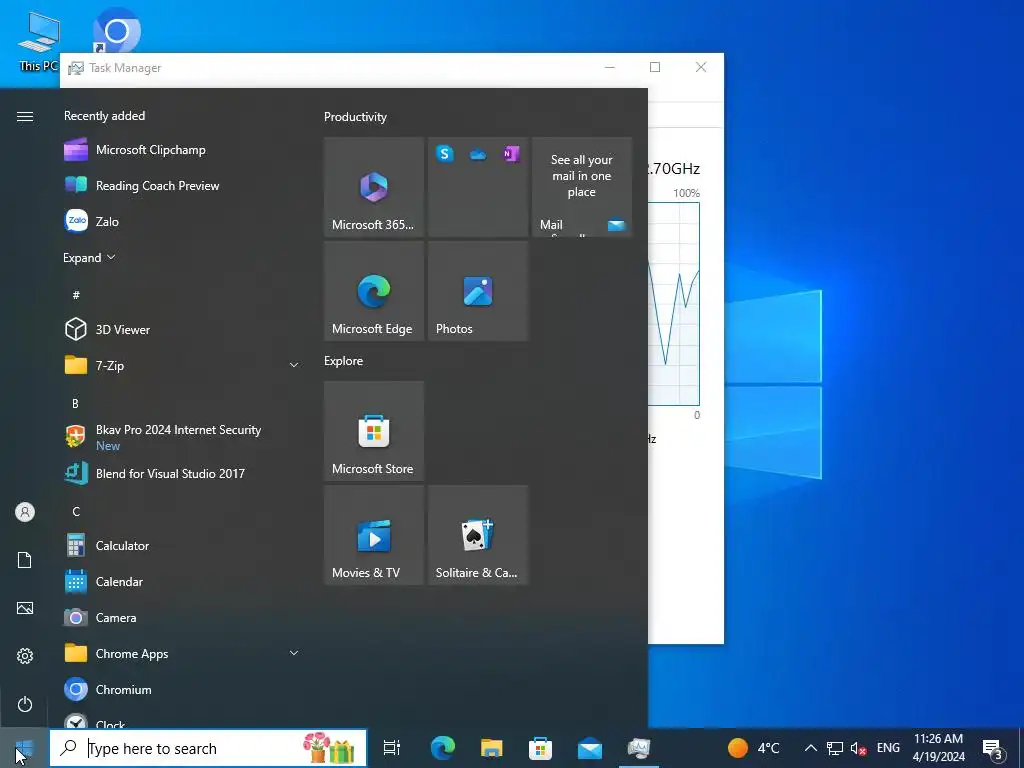Screen dimensions: 1024x768
Task: Launch Blend for Visual Studio 2017
Action: click(182, 473)
